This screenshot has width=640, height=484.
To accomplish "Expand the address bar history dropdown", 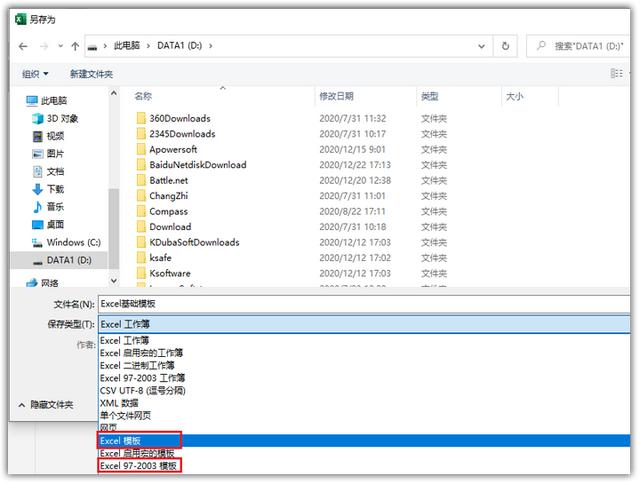I will [482, 46].
